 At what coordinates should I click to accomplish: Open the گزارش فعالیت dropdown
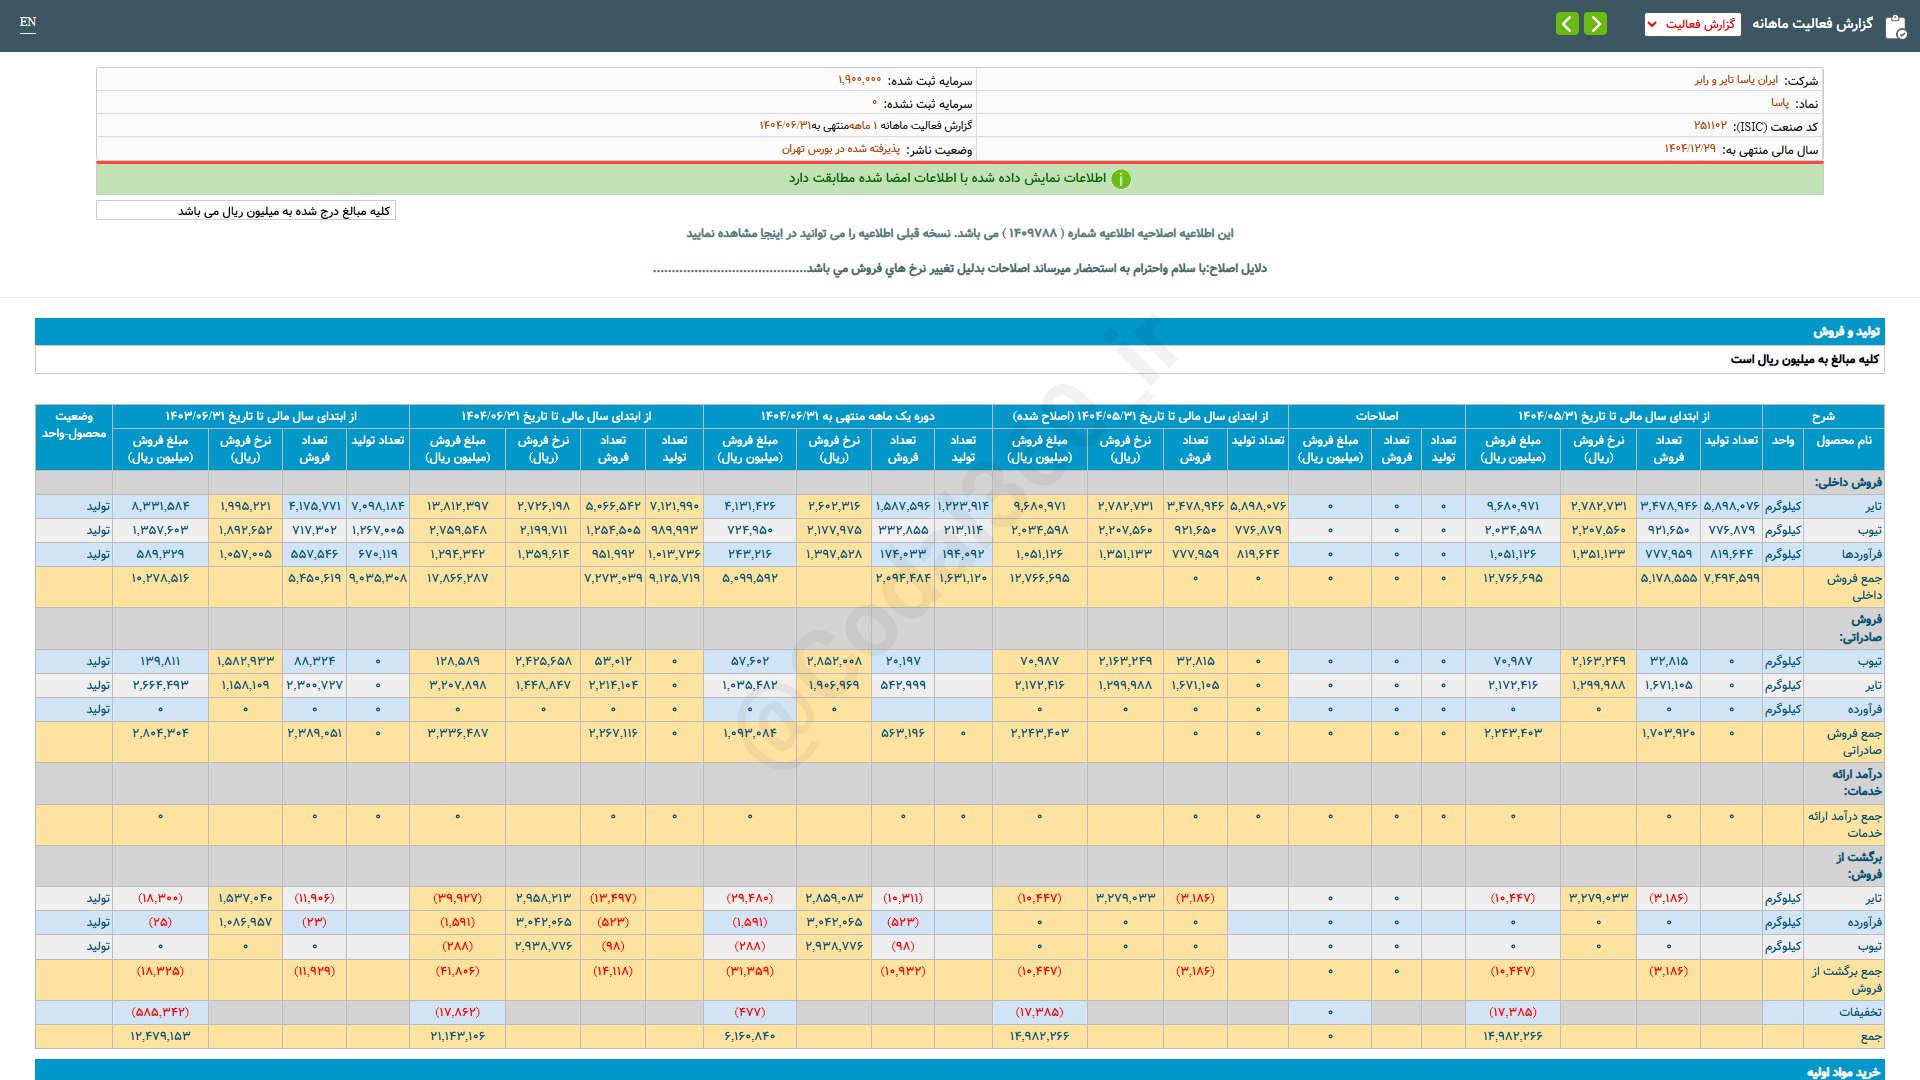coord(1692,24)
